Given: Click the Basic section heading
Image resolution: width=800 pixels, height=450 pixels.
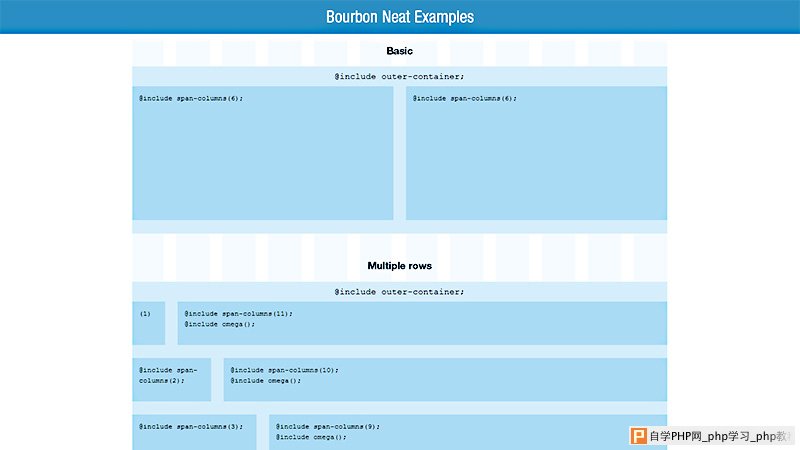Looking at the screenshot, I should click(399, 51).
